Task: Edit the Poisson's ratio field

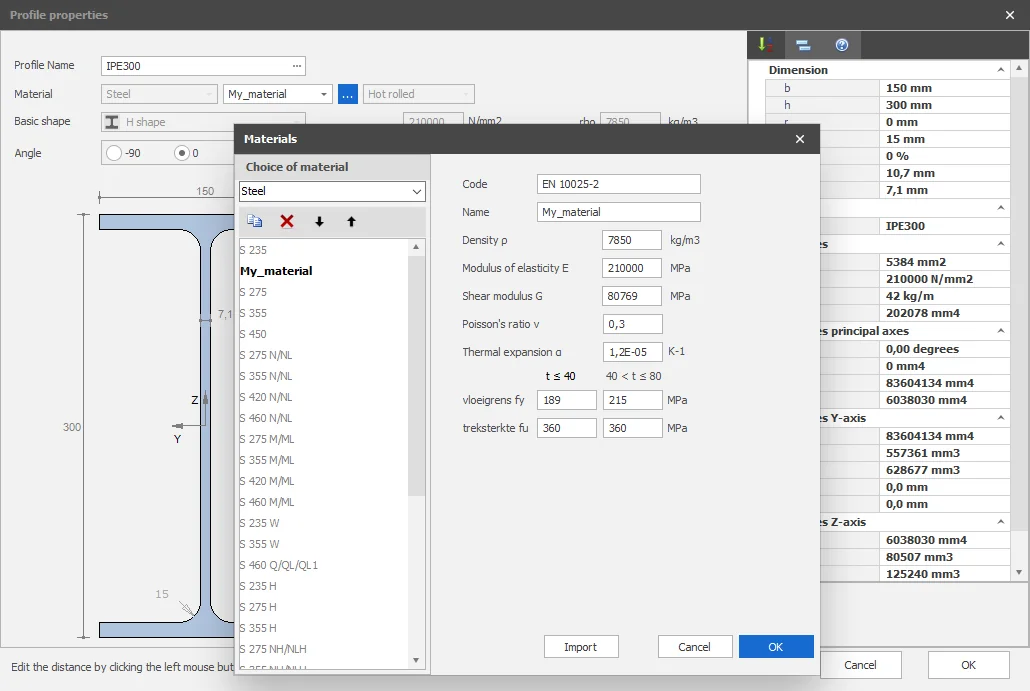Action: (x=631, y=324)
